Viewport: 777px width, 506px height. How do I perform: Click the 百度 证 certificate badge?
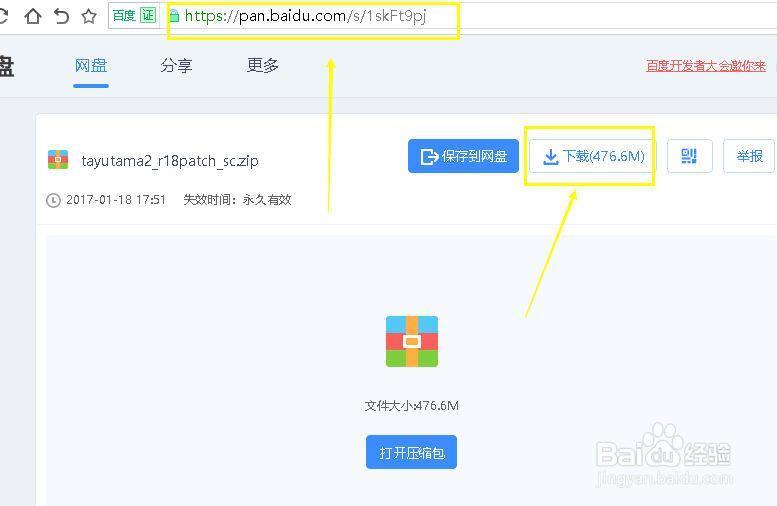coord(134,15)
